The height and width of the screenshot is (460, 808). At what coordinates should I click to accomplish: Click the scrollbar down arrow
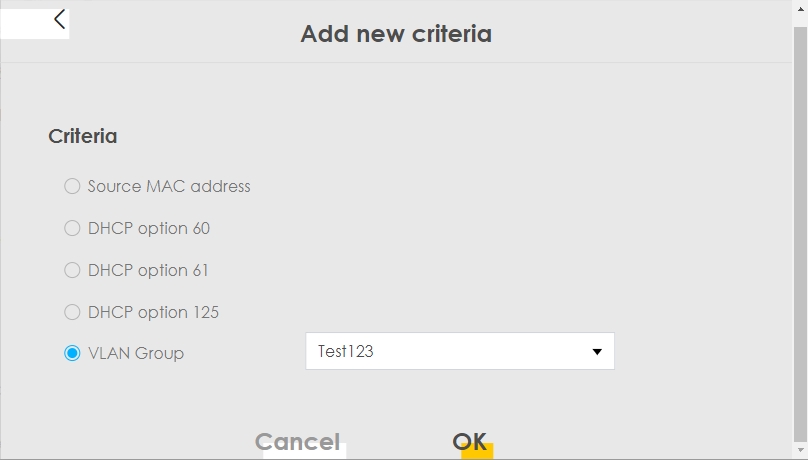[800, 452]
